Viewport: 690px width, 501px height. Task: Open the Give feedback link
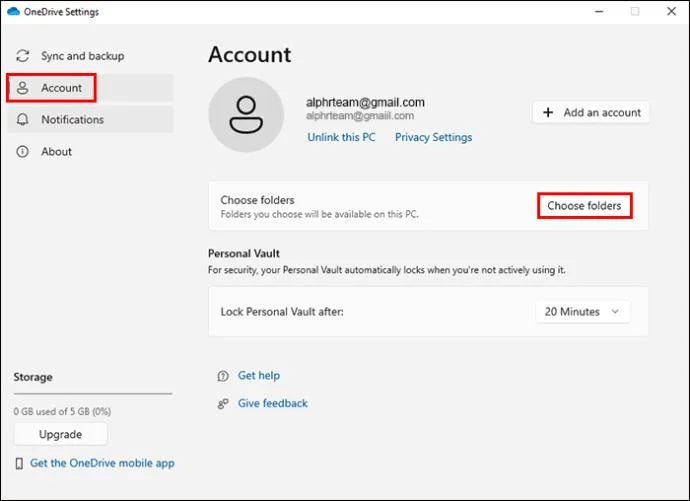click(x=272, y=403)
